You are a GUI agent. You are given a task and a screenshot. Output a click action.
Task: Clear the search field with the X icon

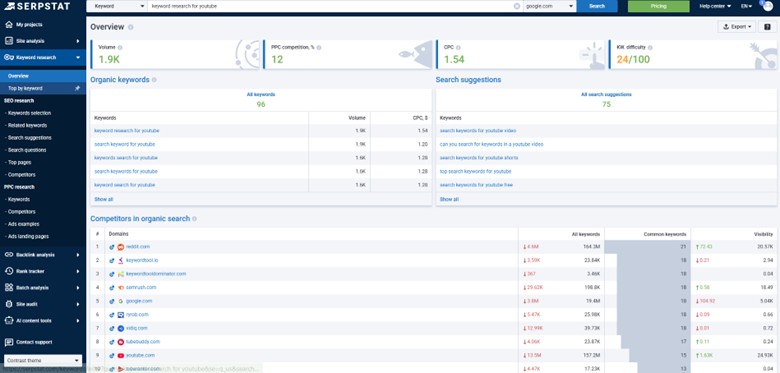517,6
